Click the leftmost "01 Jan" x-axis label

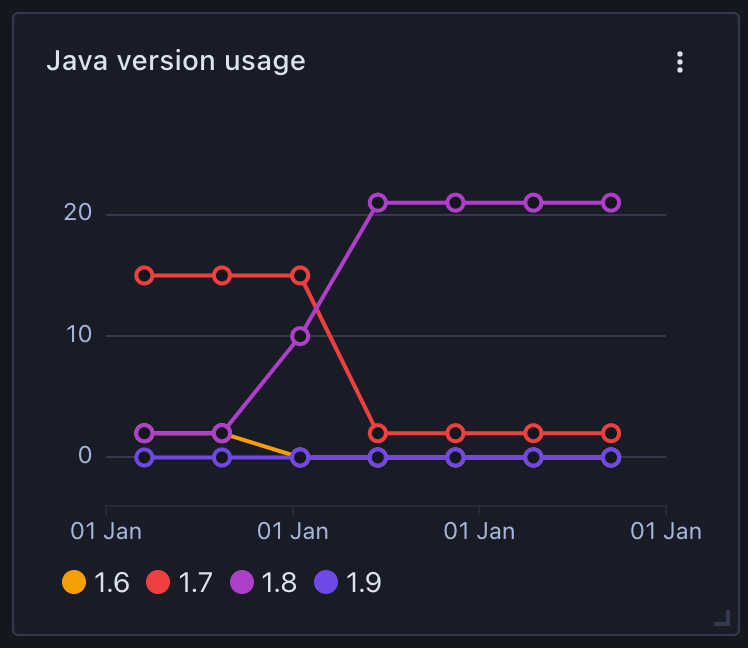(106, 530)
